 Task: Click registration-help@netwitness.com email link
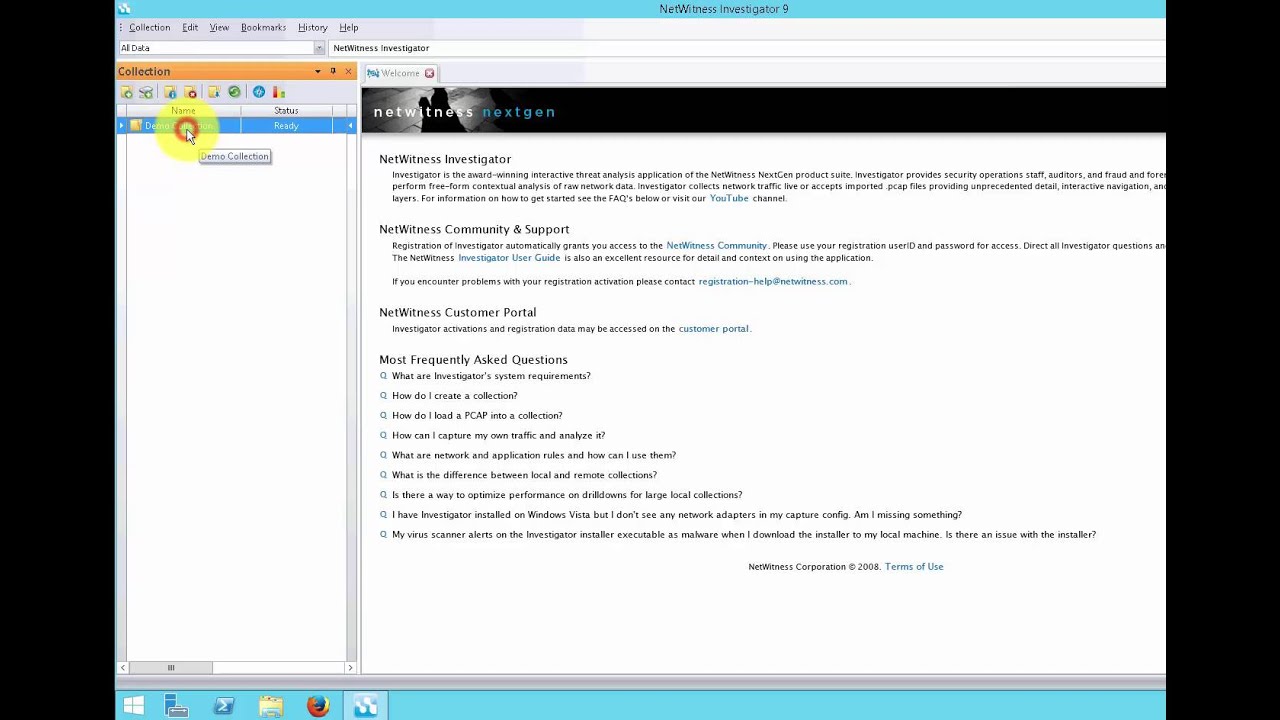tap(773, 281)
